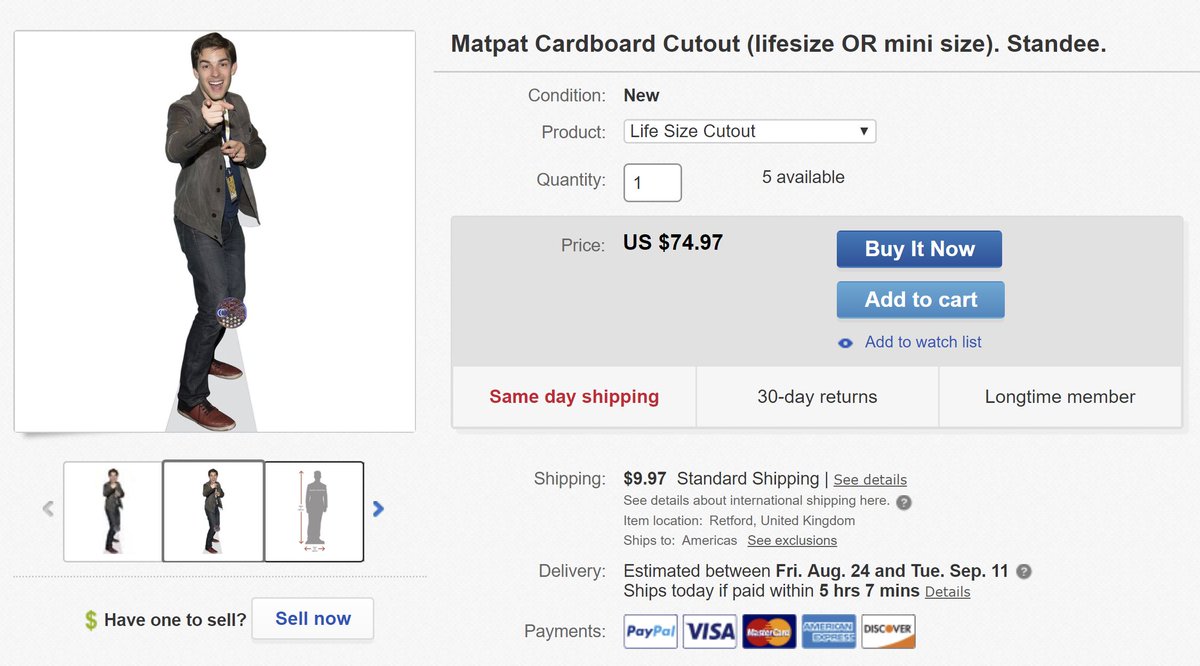Screen dimensions: 1200x666
Task: Click the international shipping help icon
Action: pos(904,502)
